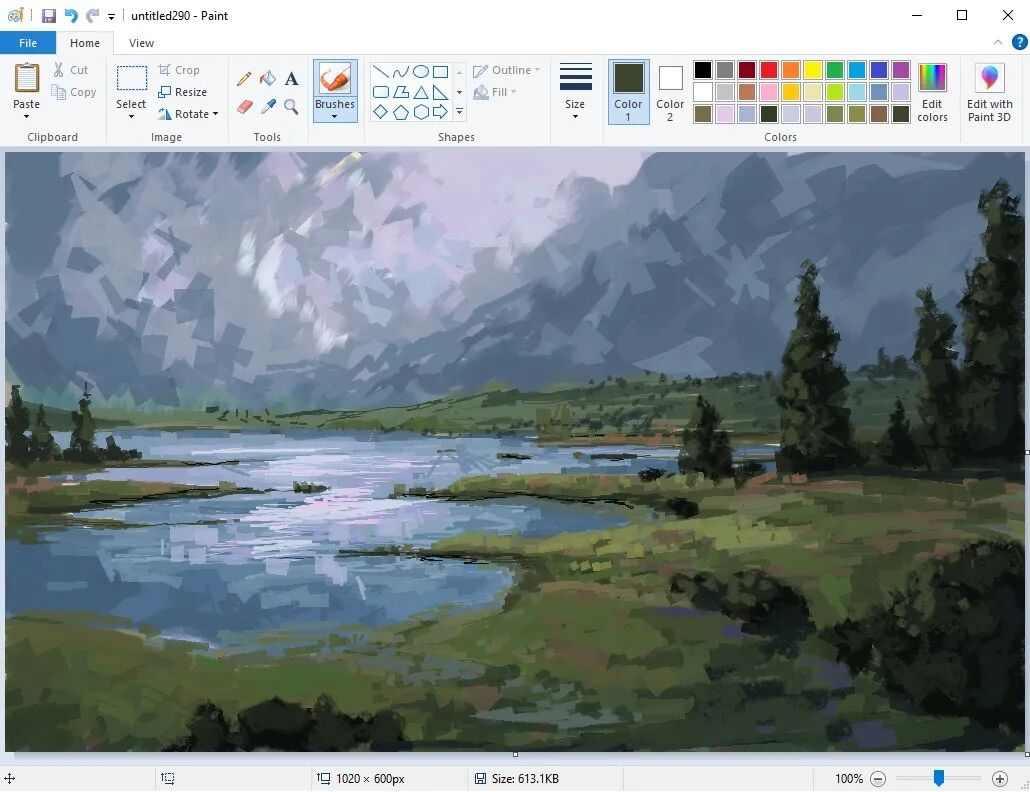Click the Cut button

[70, 70]
